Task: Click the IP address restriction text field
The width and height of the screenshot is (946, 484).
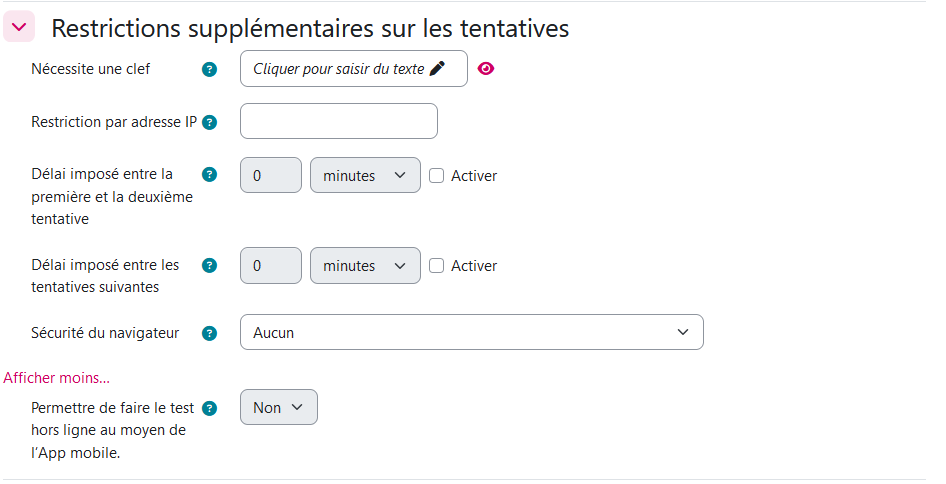Action: pyautogui.click(x=338, y=121)
